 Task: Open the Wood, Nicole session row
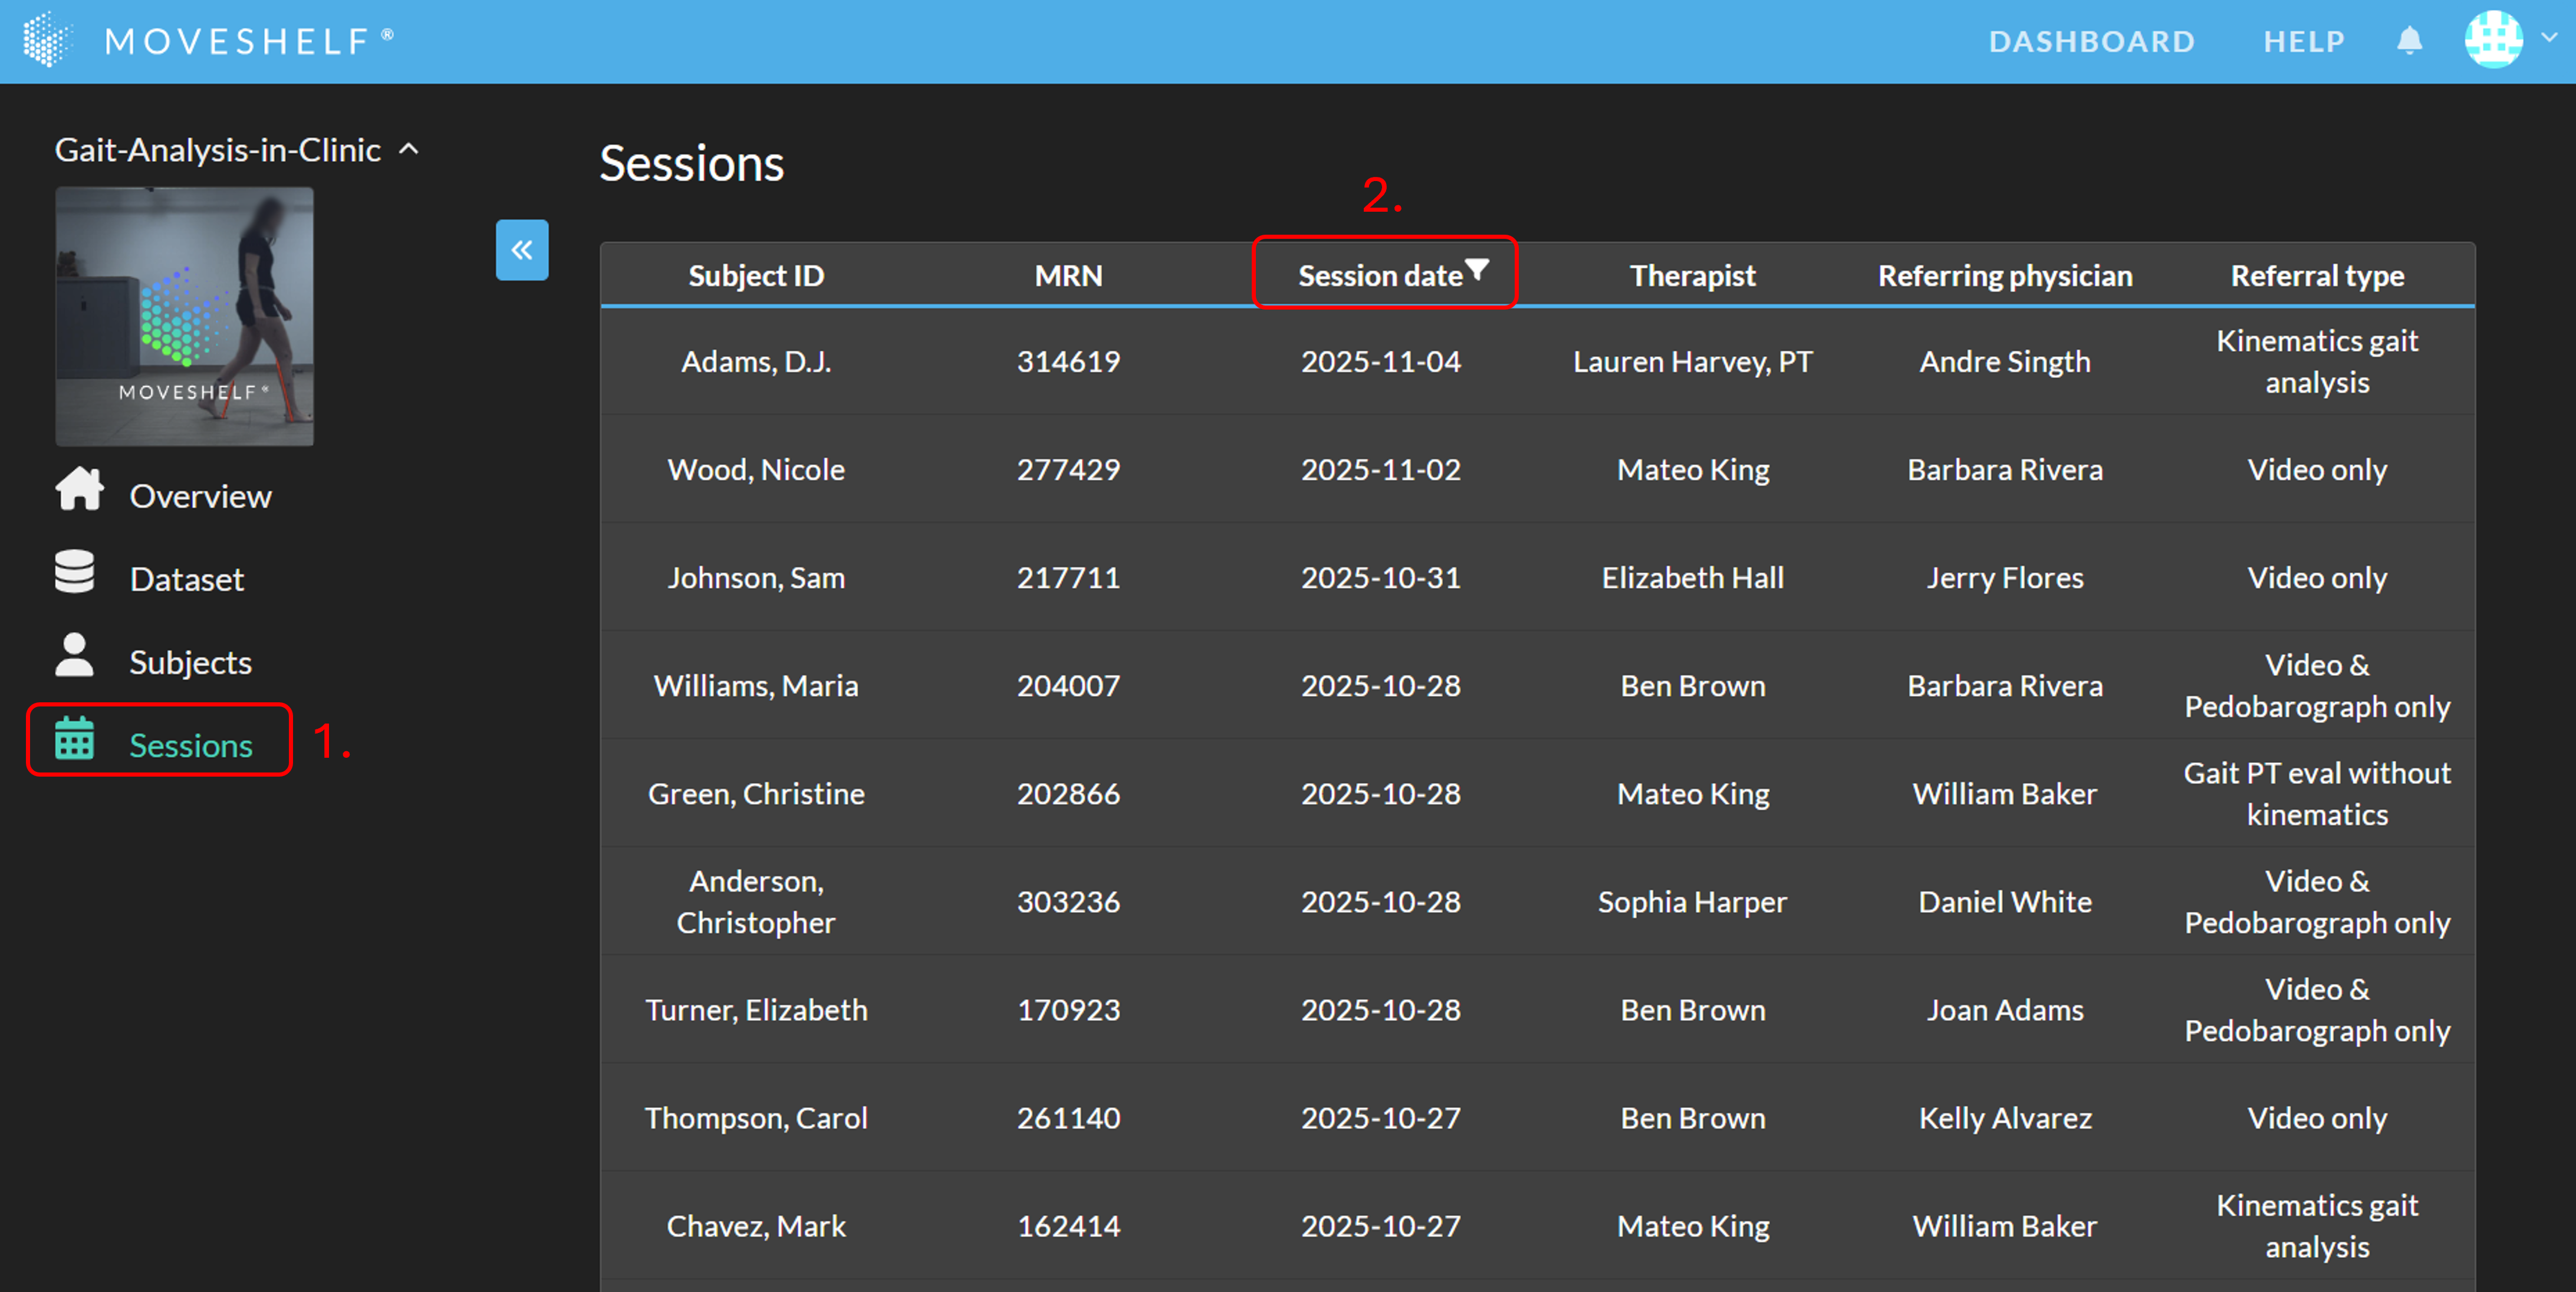(756, 469)
